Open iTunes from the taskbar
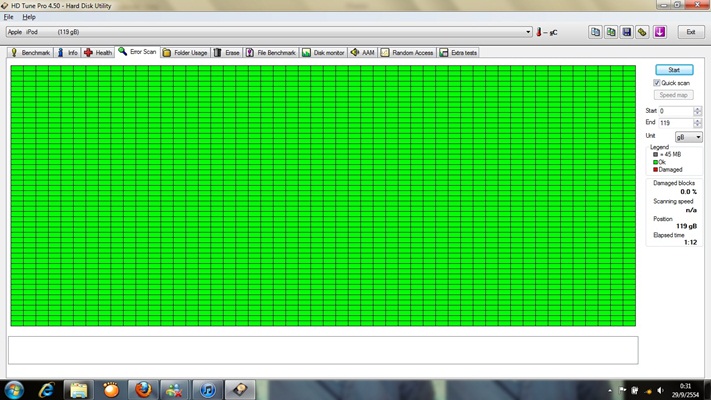This screenshot has height=400, width=711. 207,389
